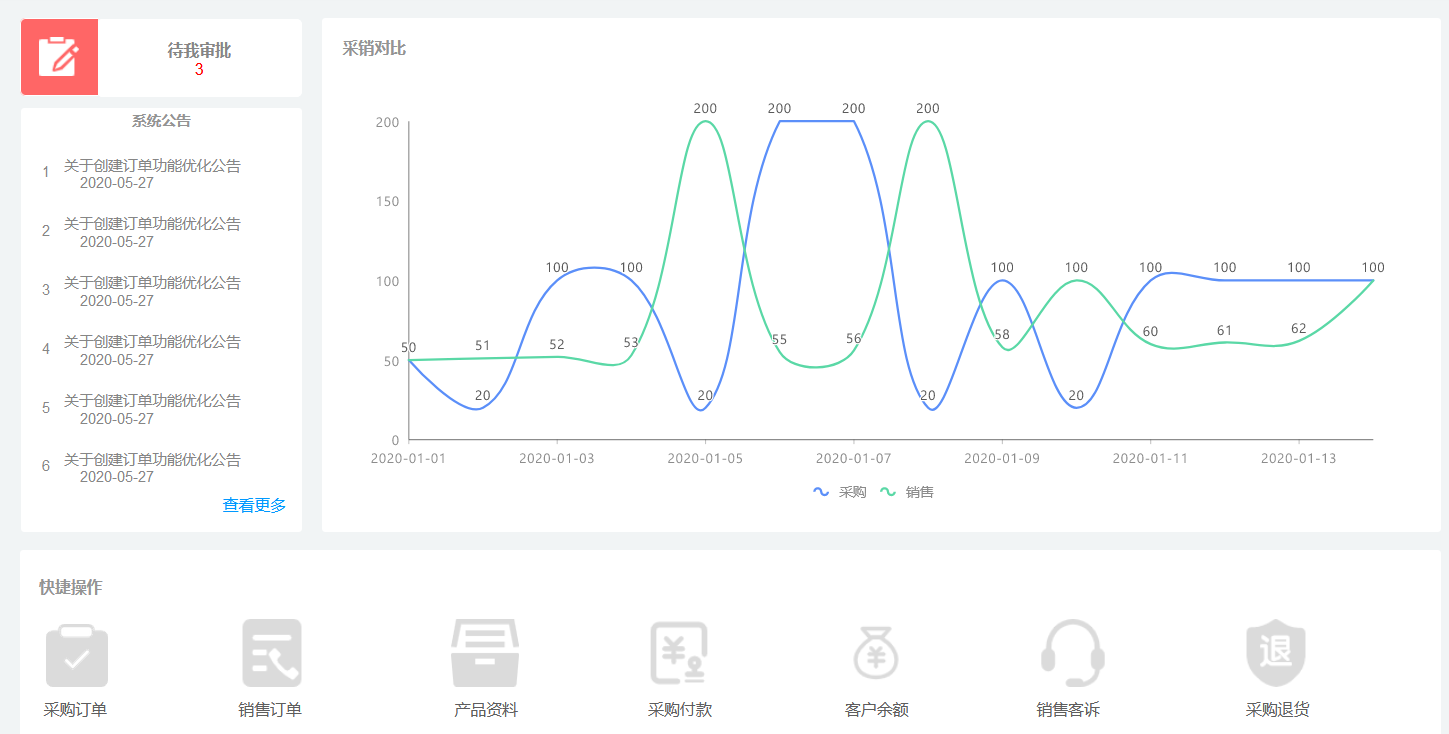
Task: Click the 采购付款 label text
Action: pyautogui.click(x=680, y=710)
